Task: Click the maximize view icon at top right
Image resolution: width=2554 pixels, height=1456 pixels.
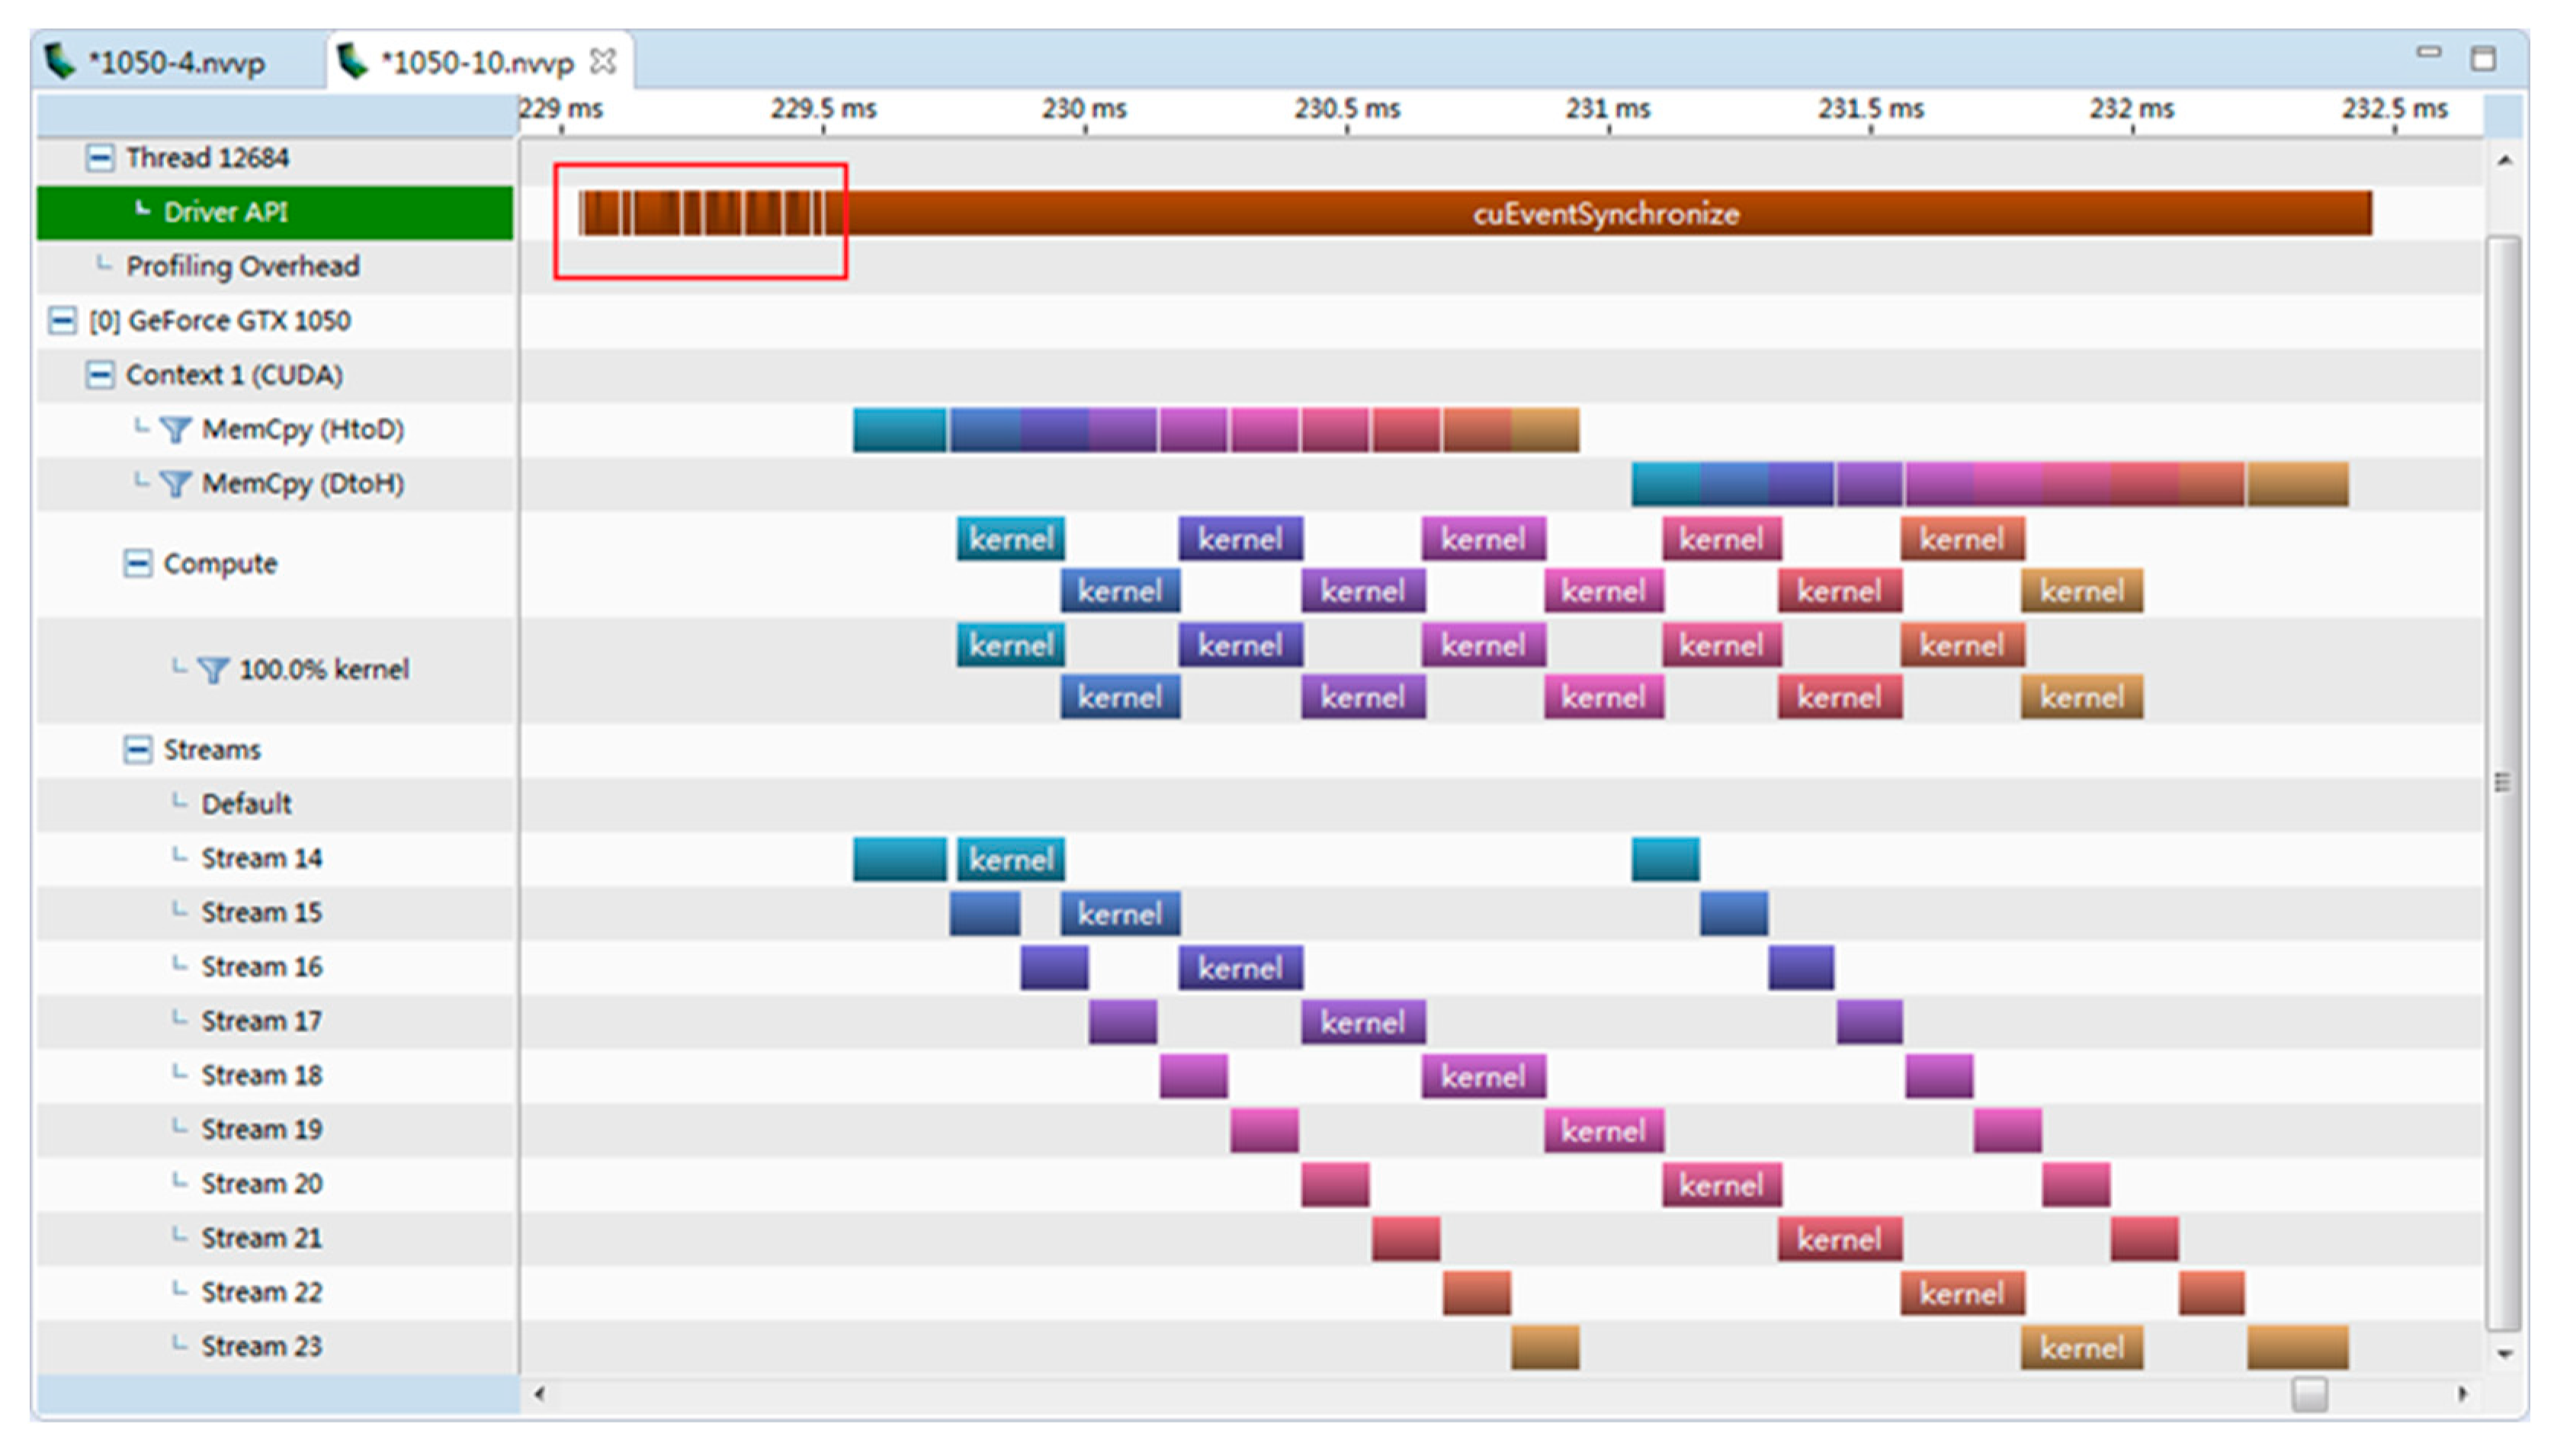Action: (2482, 59)
